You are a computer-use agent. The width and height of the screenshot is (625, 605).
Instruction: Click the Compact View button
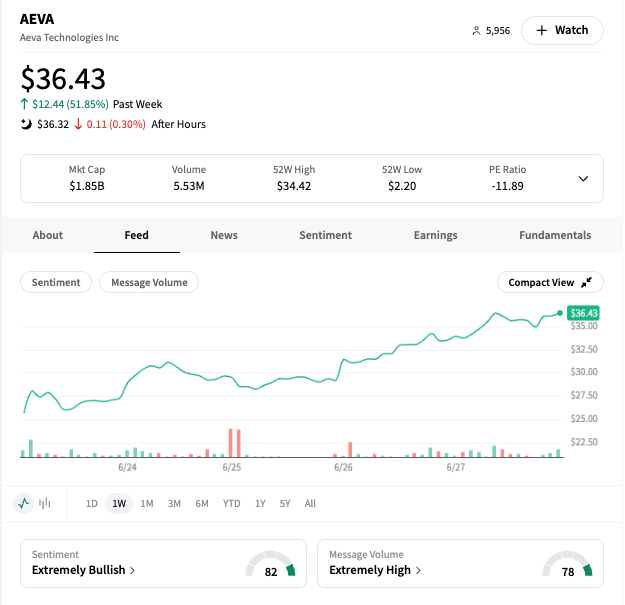tap(549, 283)
